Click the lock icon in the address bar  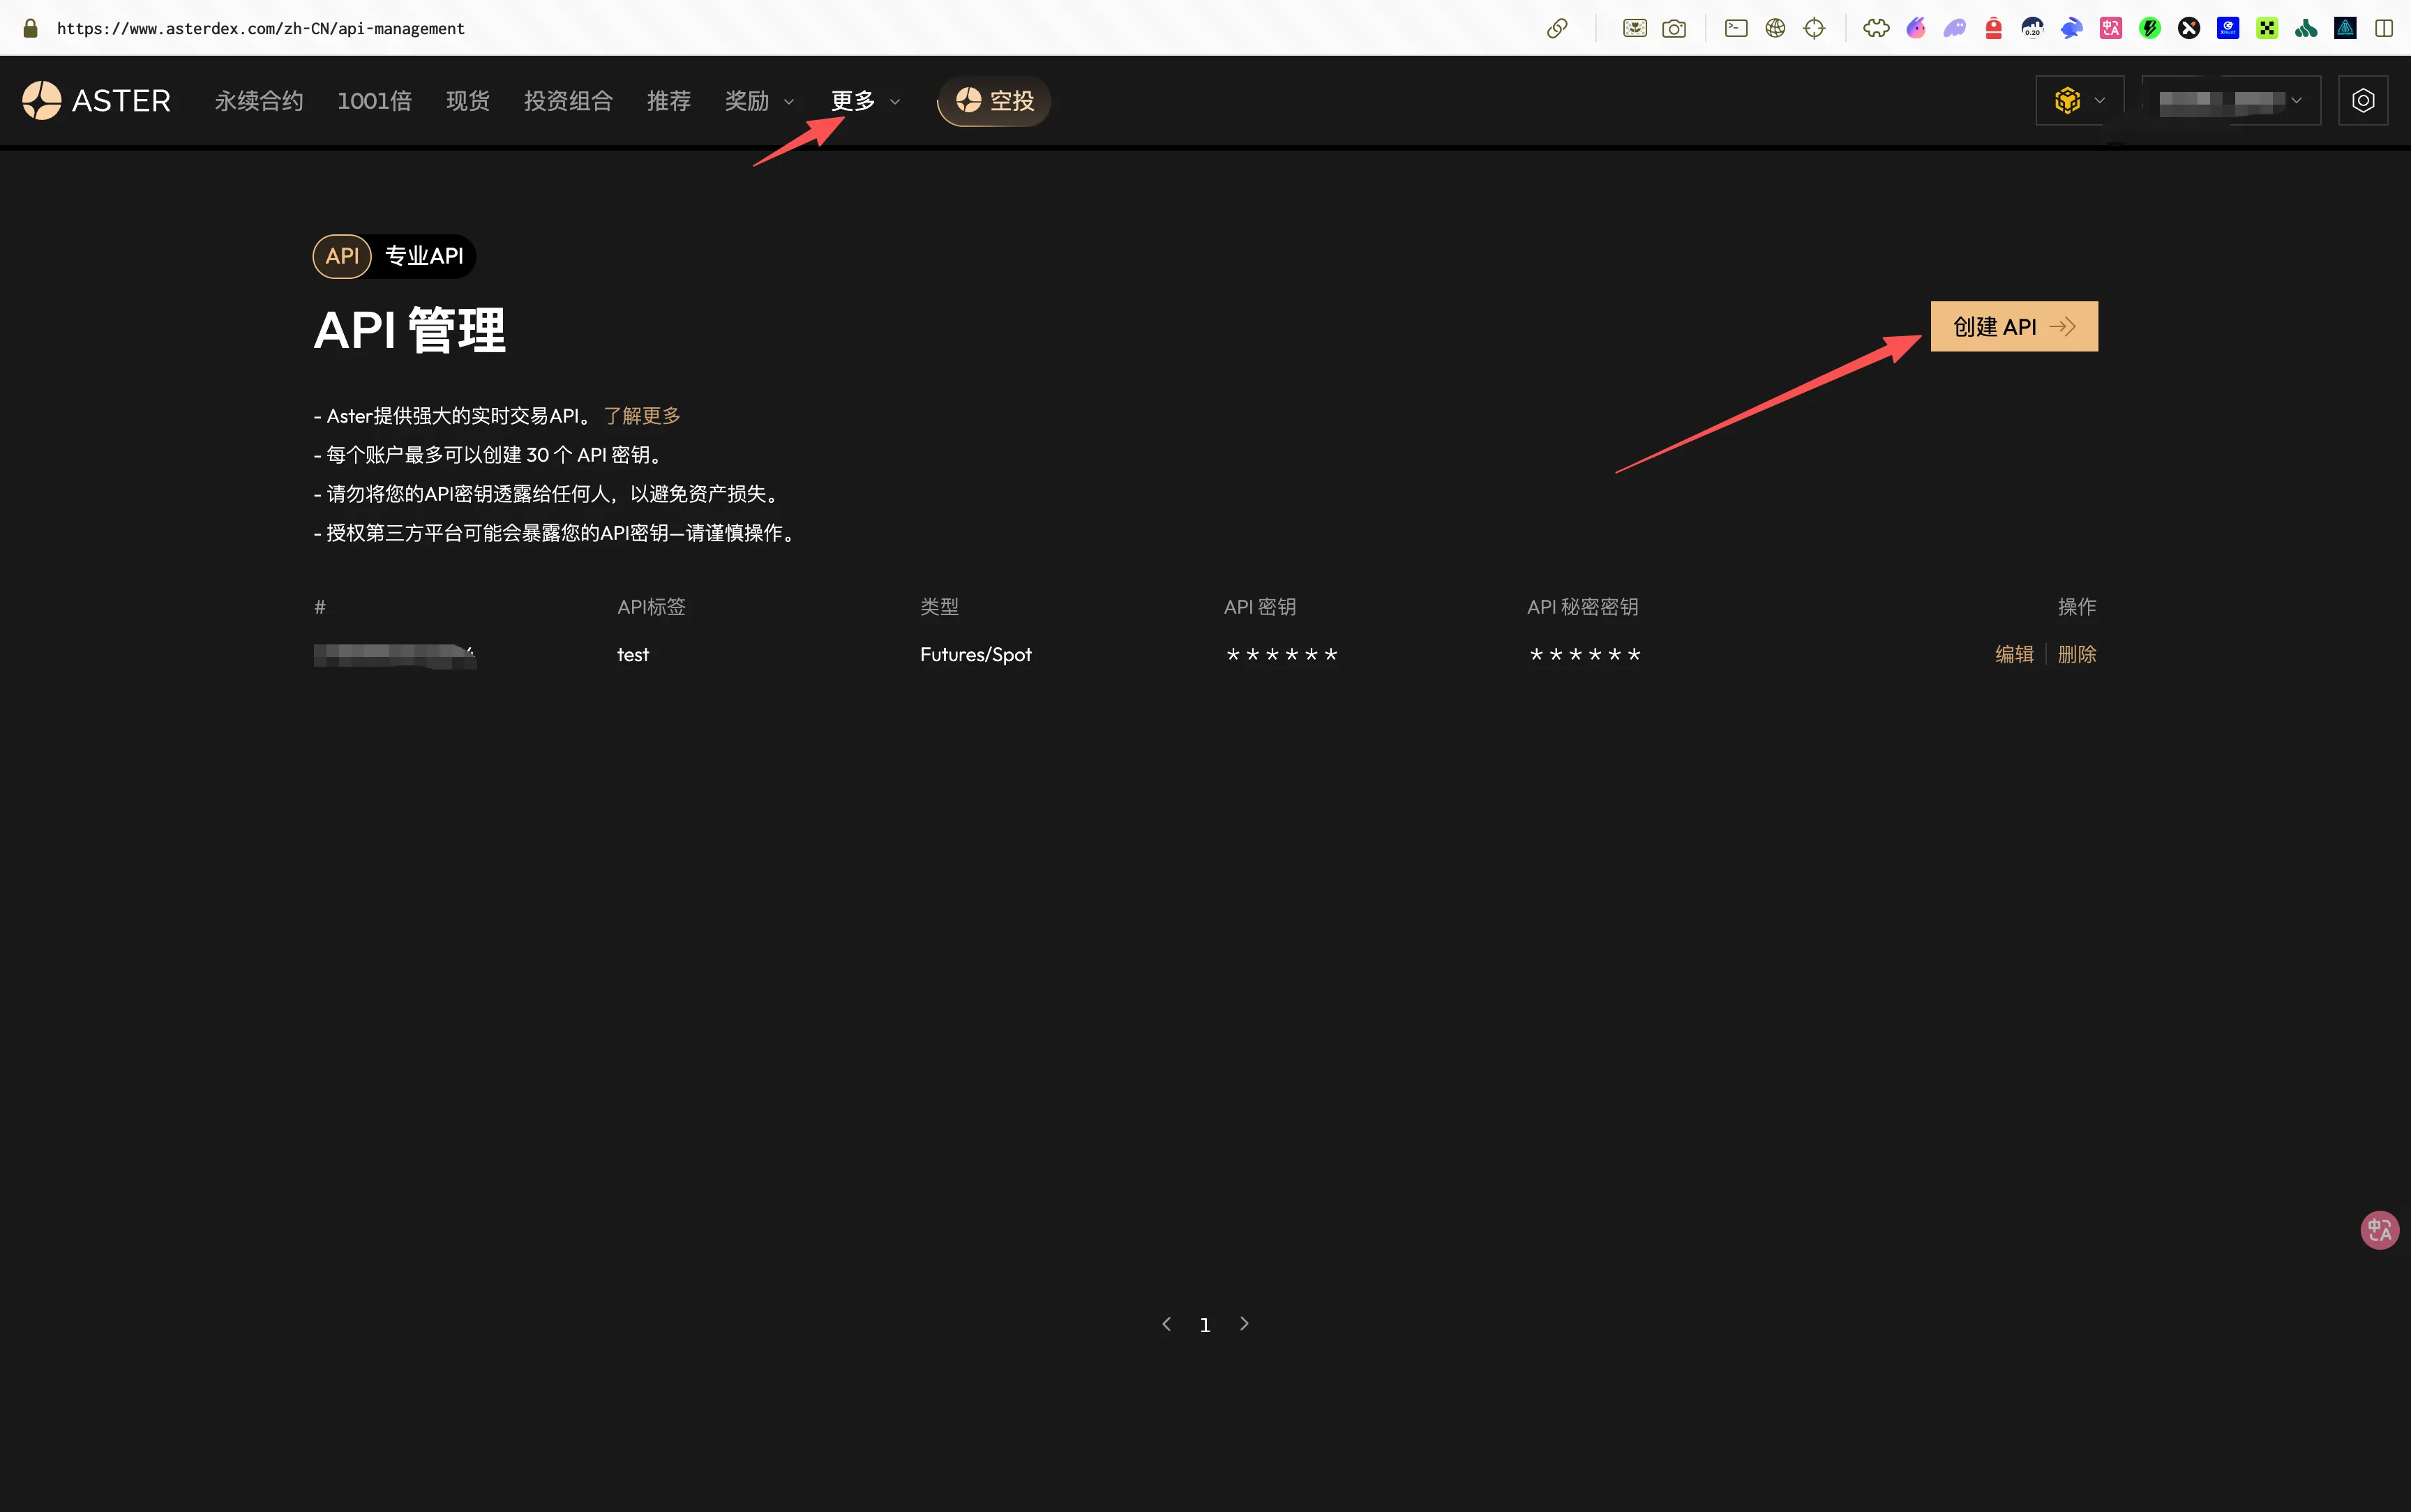pyautogui.click(x=30, y=27)
